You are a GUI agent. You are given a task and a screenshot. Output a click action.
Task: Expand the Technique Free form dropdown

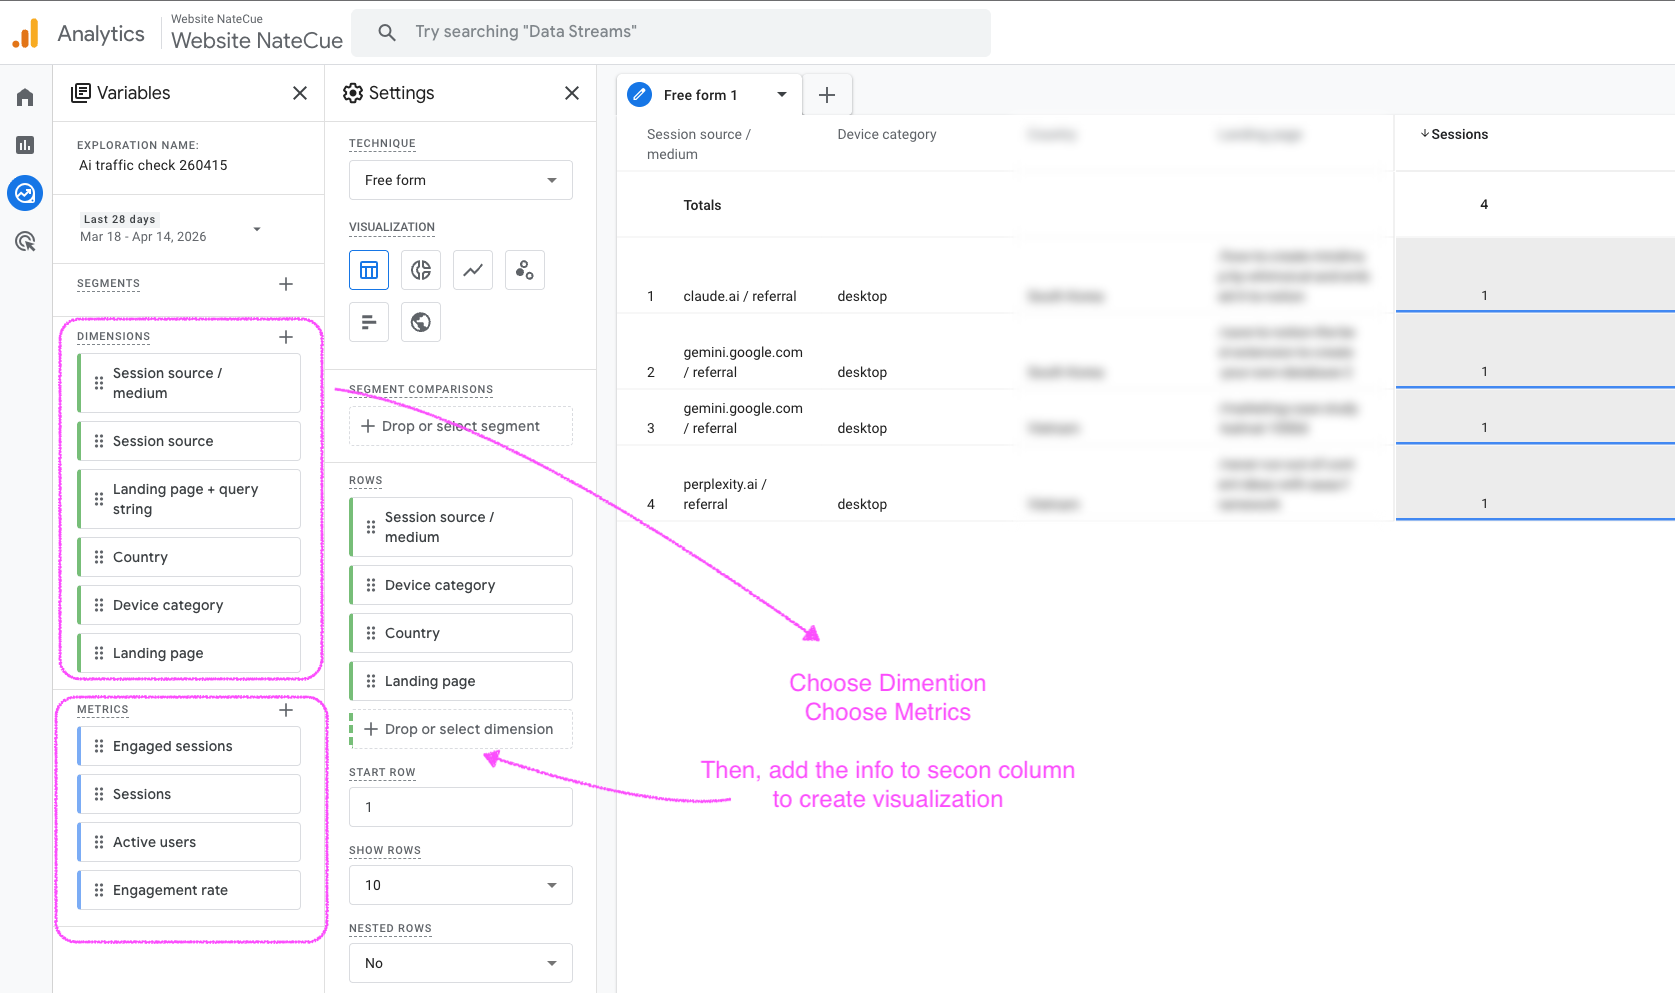click(461, 180)
